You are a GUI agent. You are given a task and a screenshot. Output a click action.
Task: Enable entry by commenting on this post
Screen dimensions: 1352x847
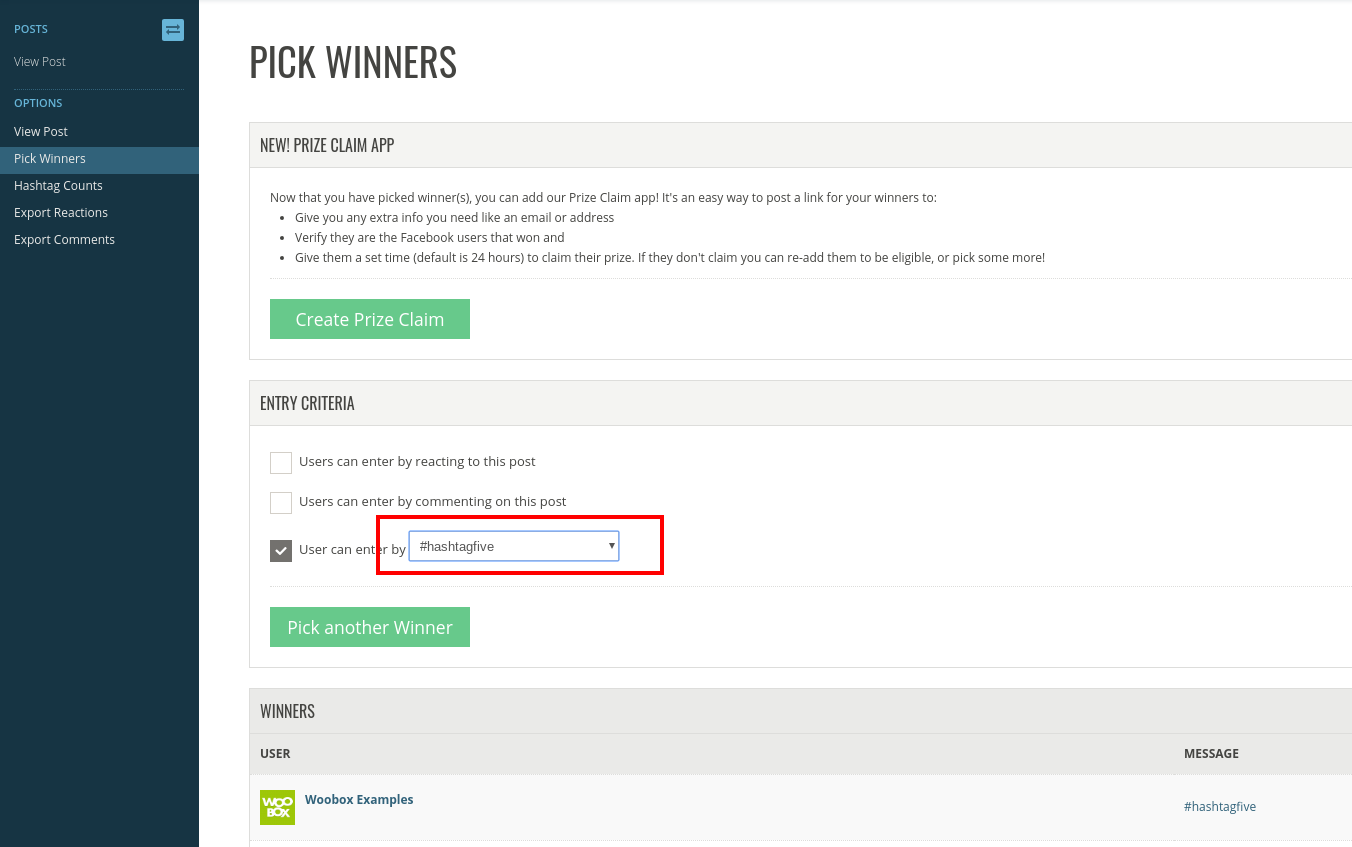pos(281,502)
